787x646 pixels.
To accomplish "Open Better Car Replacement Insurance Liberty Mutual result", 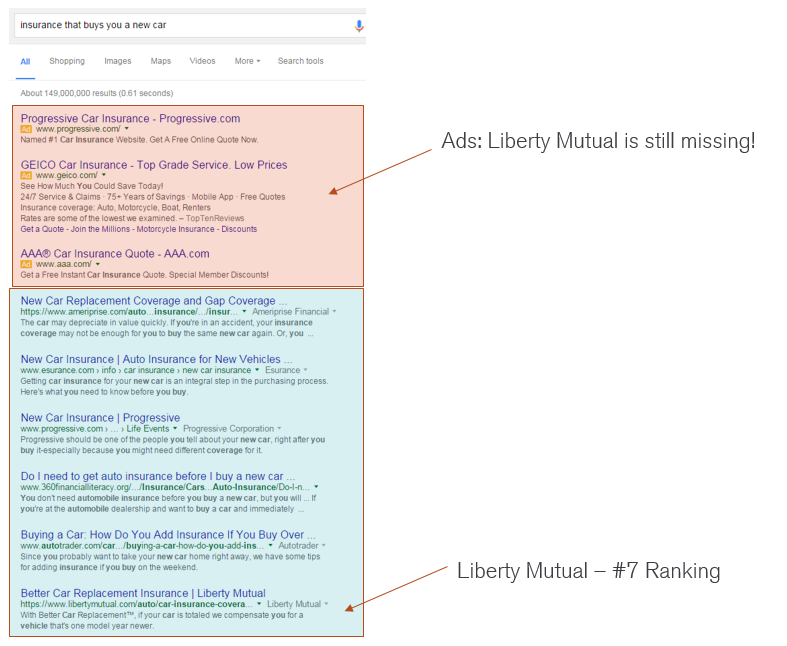I will [143, 593].
